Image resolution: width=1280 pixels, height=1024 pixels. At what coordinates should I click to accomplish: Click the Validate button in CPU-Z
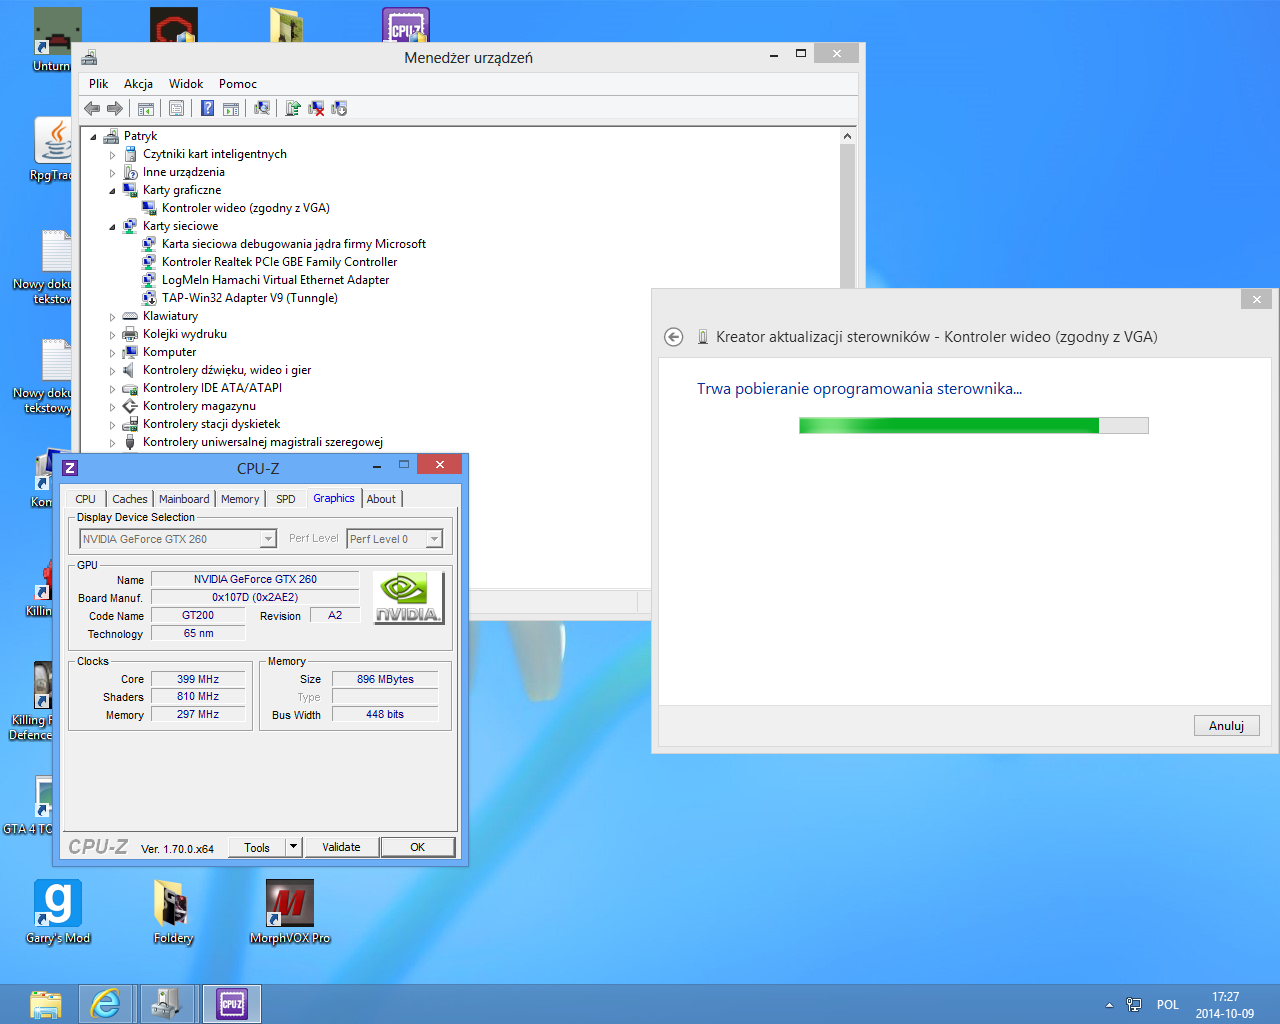point(341,847)
